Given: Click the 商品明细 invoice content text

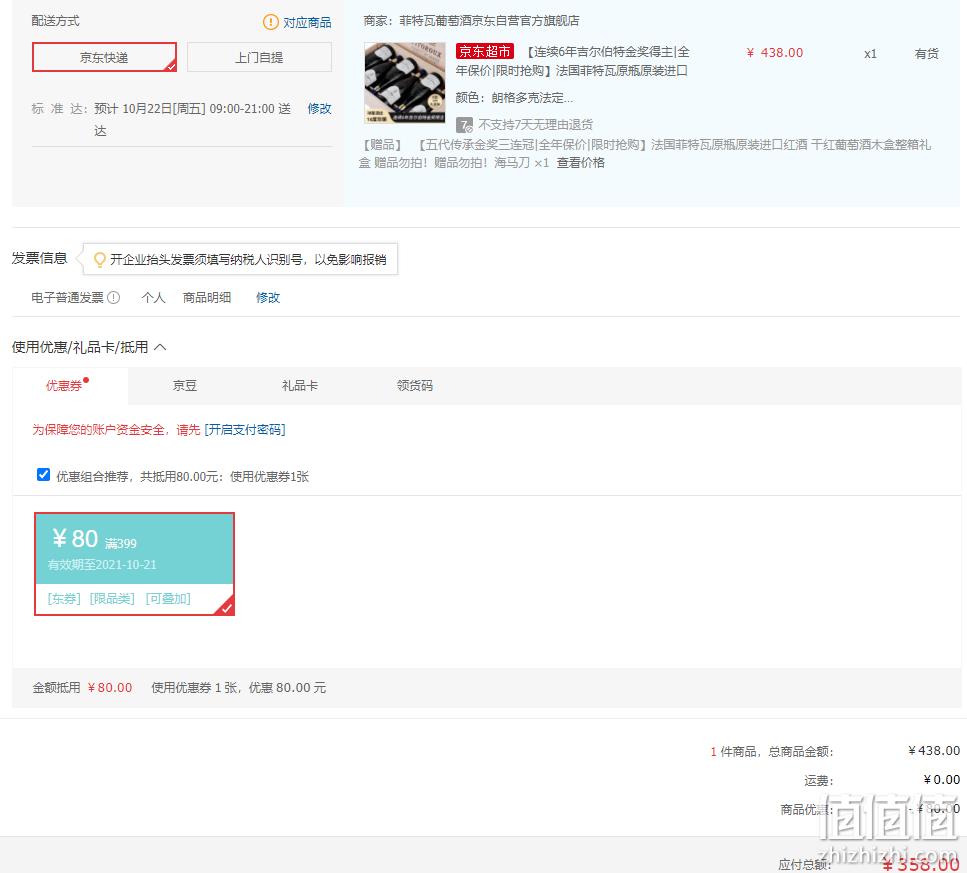Looking at the screenshot, I should [x=207, y=298].
